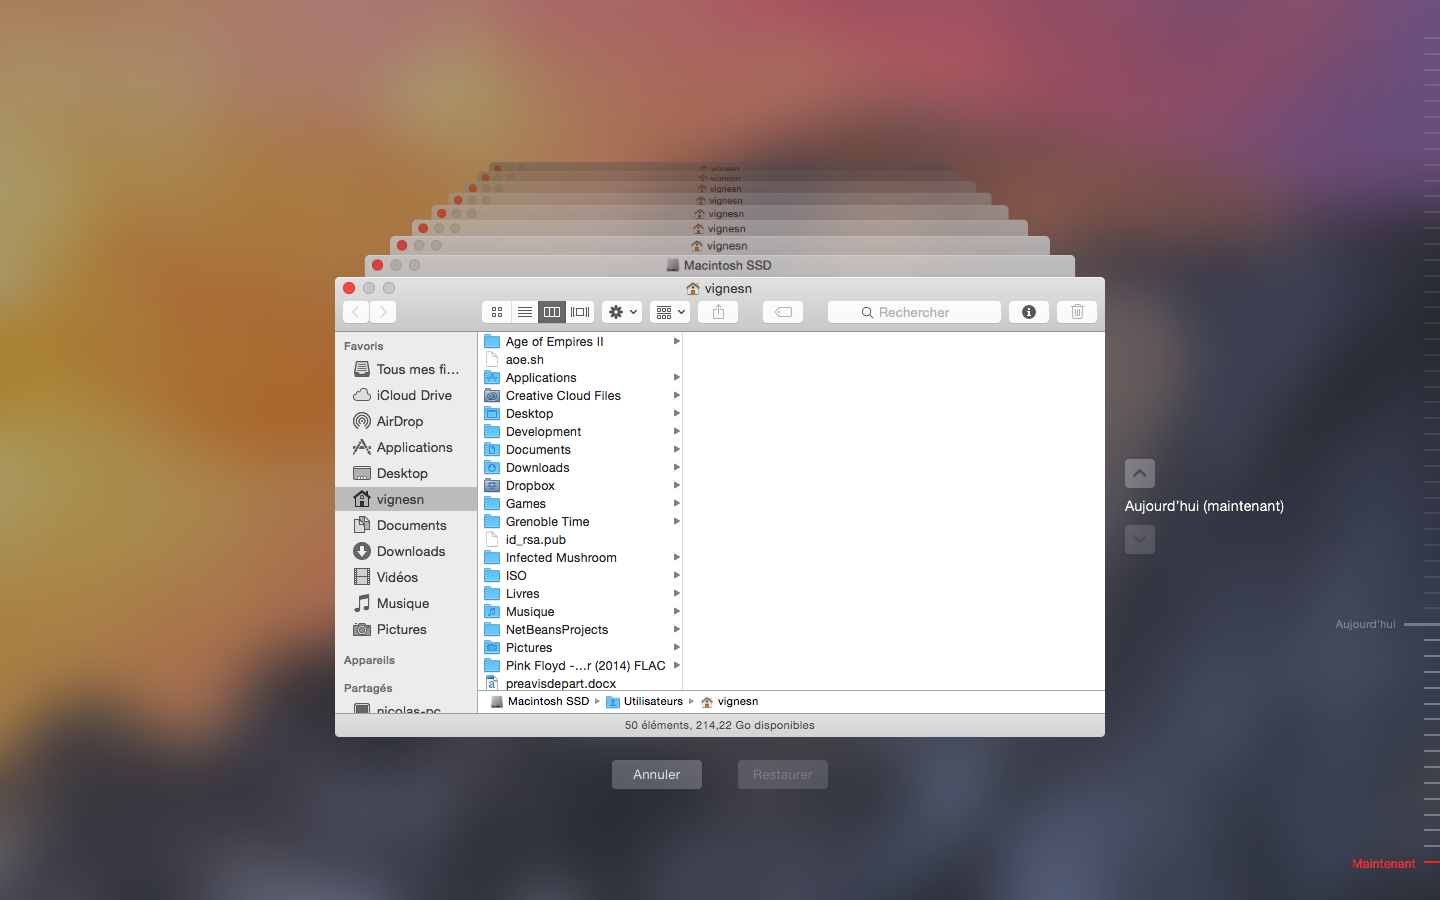The image size is (1440, 900).
Task: Click the Restaurer button
Action: (783, 774)
